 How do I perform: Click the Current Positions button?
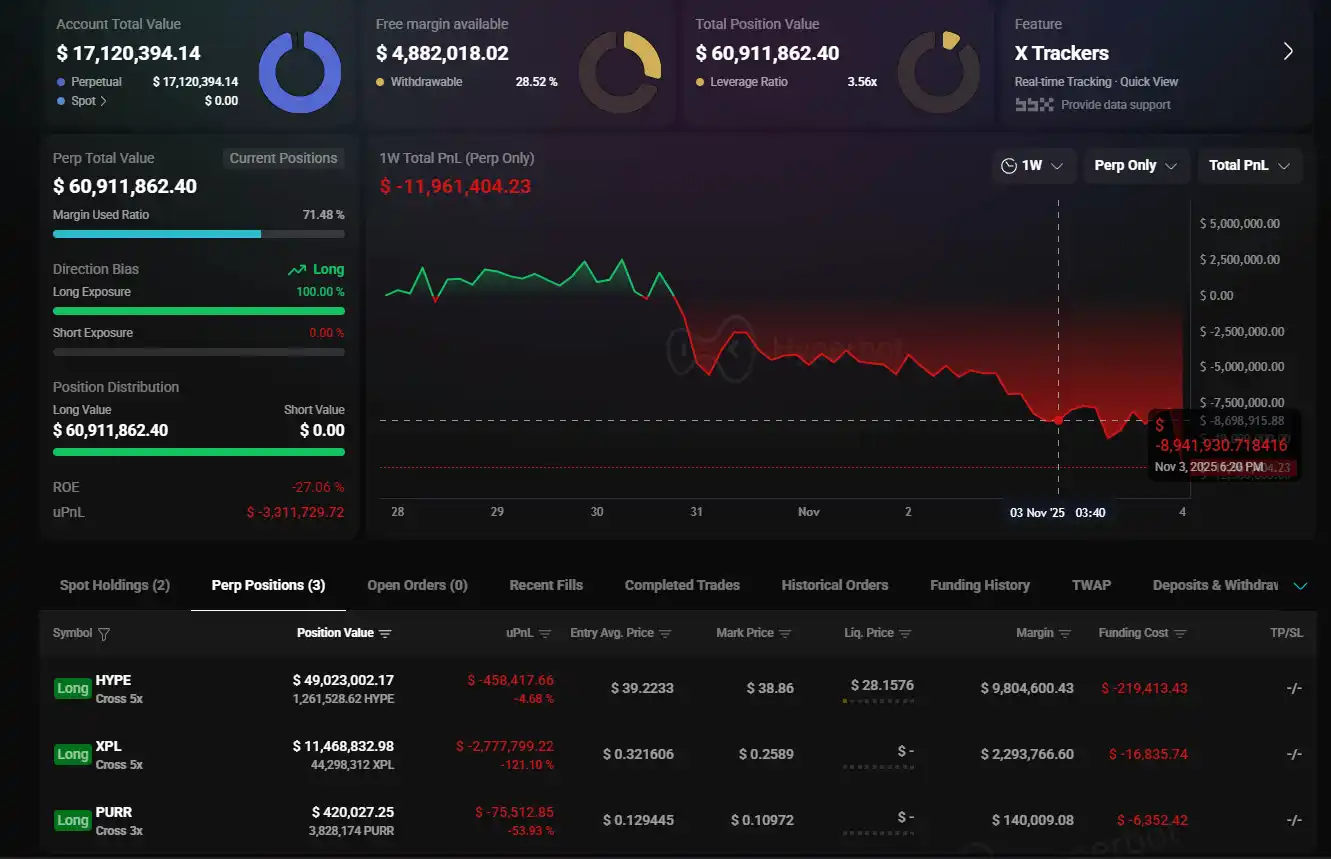click(283, 158)
